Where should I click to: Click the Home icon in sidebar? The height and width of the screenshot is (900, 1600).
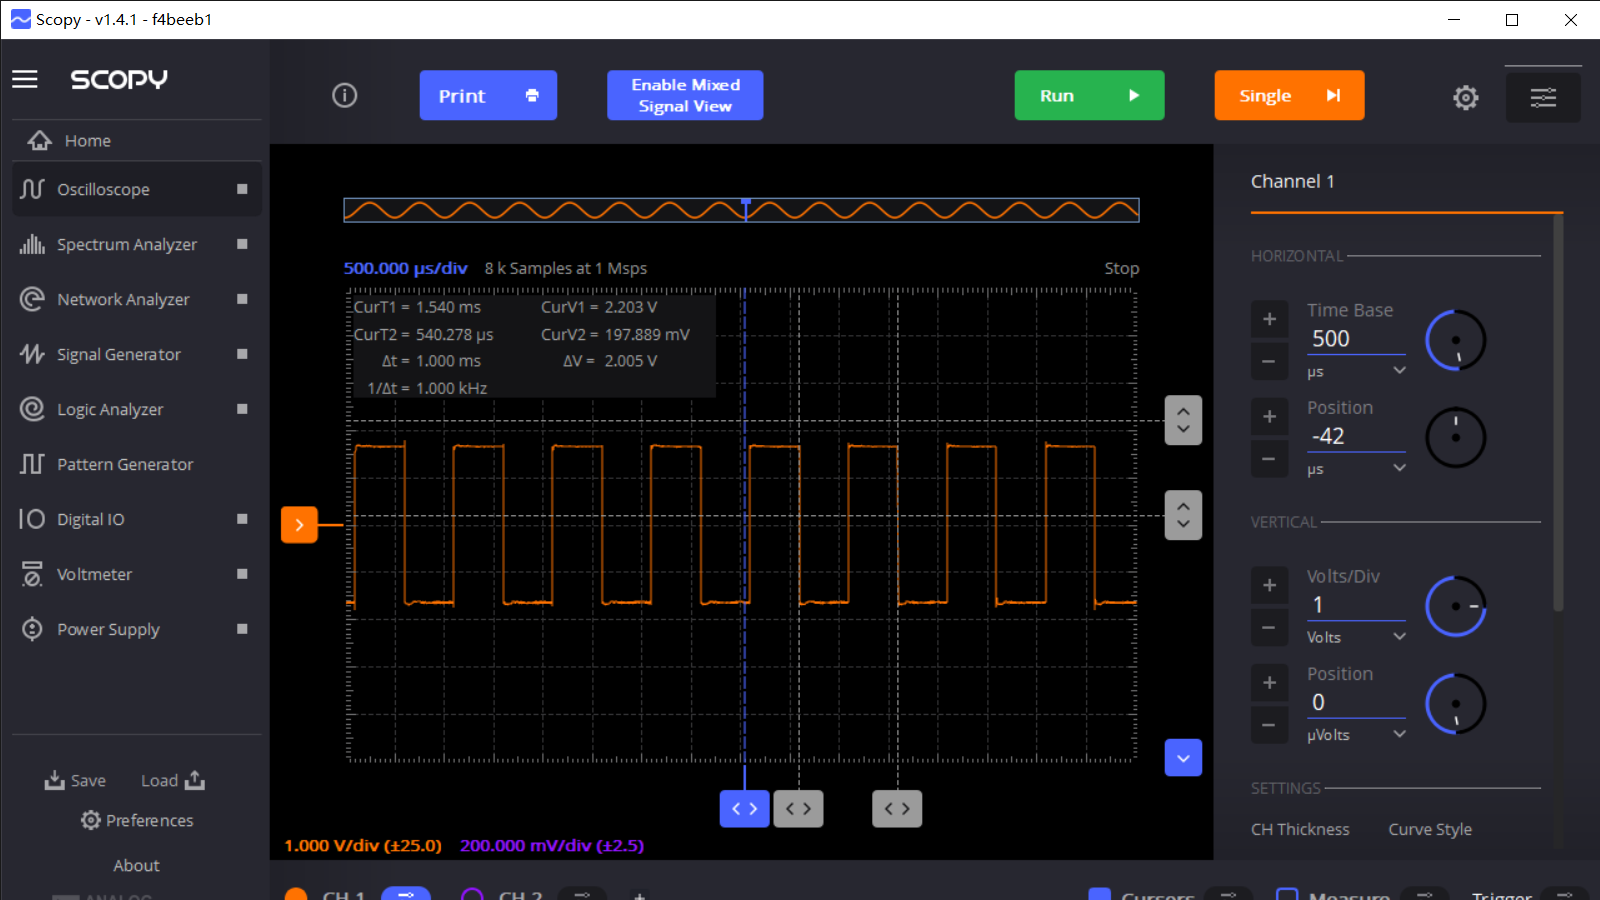40,141
